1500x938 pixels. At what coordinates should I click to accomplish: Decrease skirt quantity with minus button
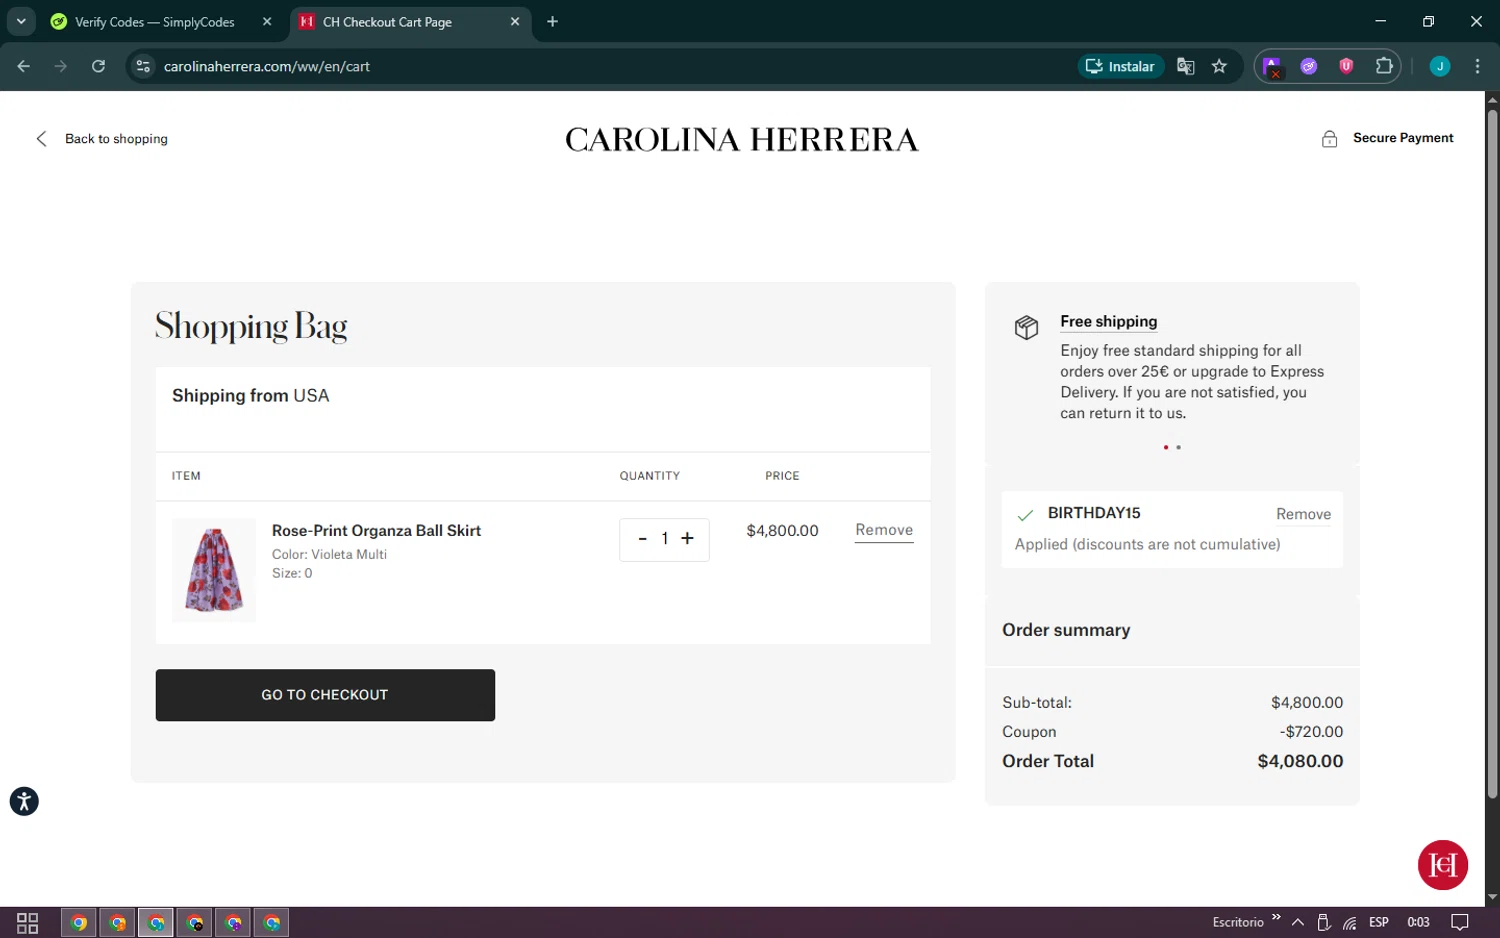tap(642, 538)
